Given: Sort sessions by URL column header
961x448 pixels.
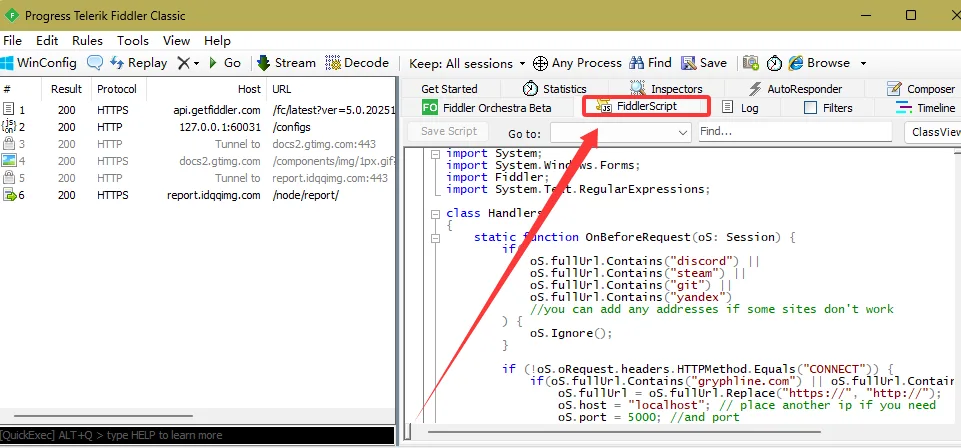Looking at the screenshot, I should (x=331, y=89).
